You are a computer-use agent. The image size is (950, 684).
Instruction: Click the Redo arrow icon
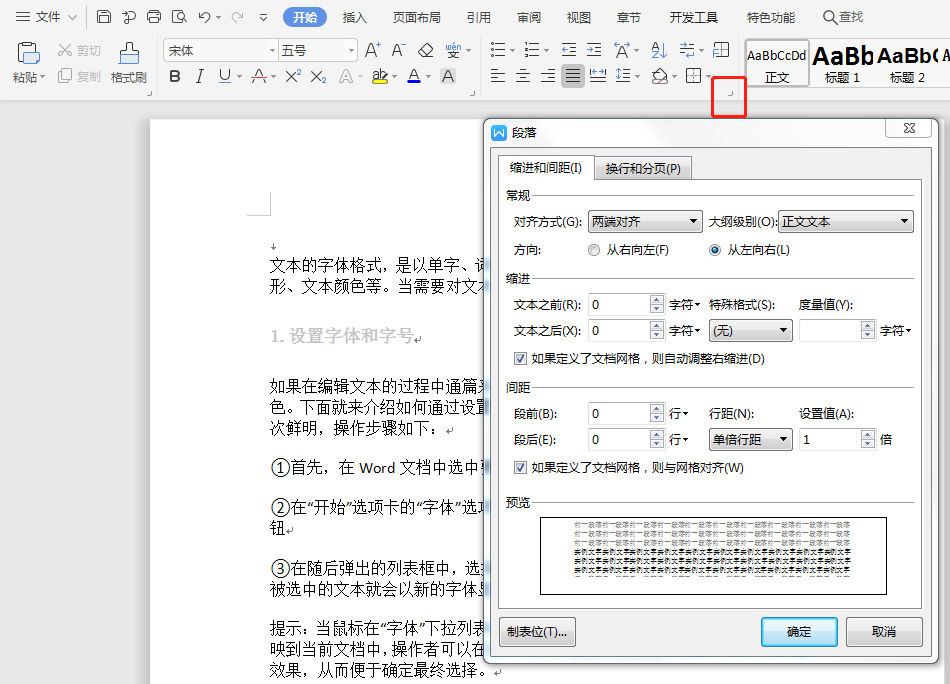pyautogui.click(x=238, y=17)
